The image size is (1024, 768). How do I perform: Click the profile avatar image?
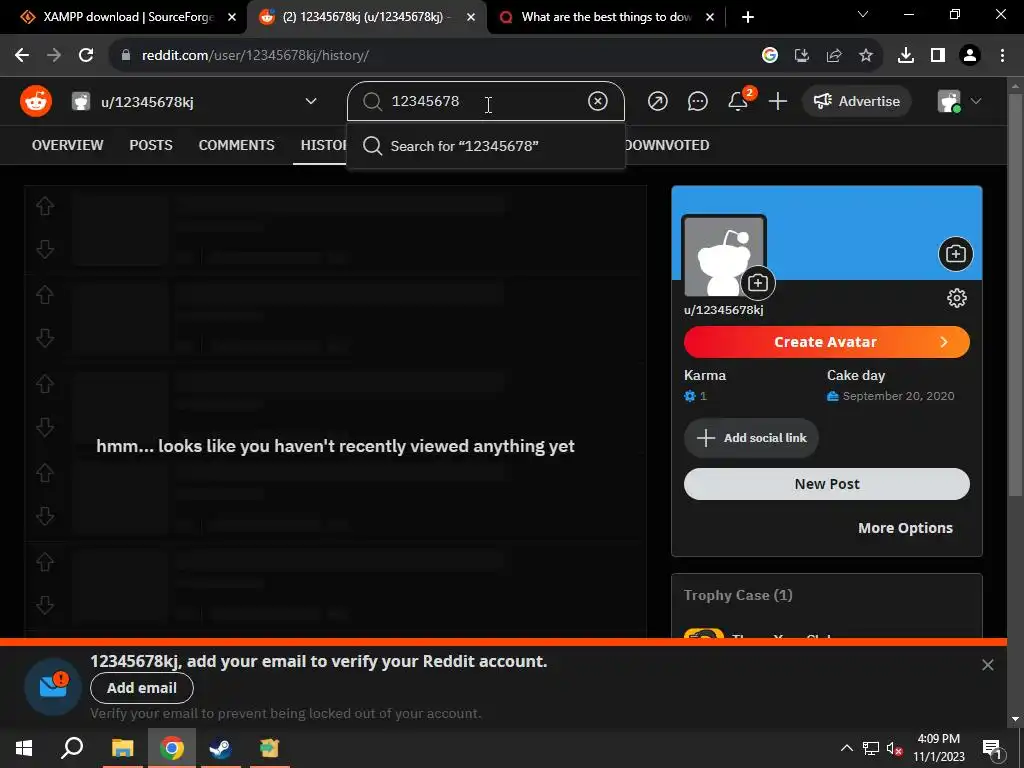[724, 256]
